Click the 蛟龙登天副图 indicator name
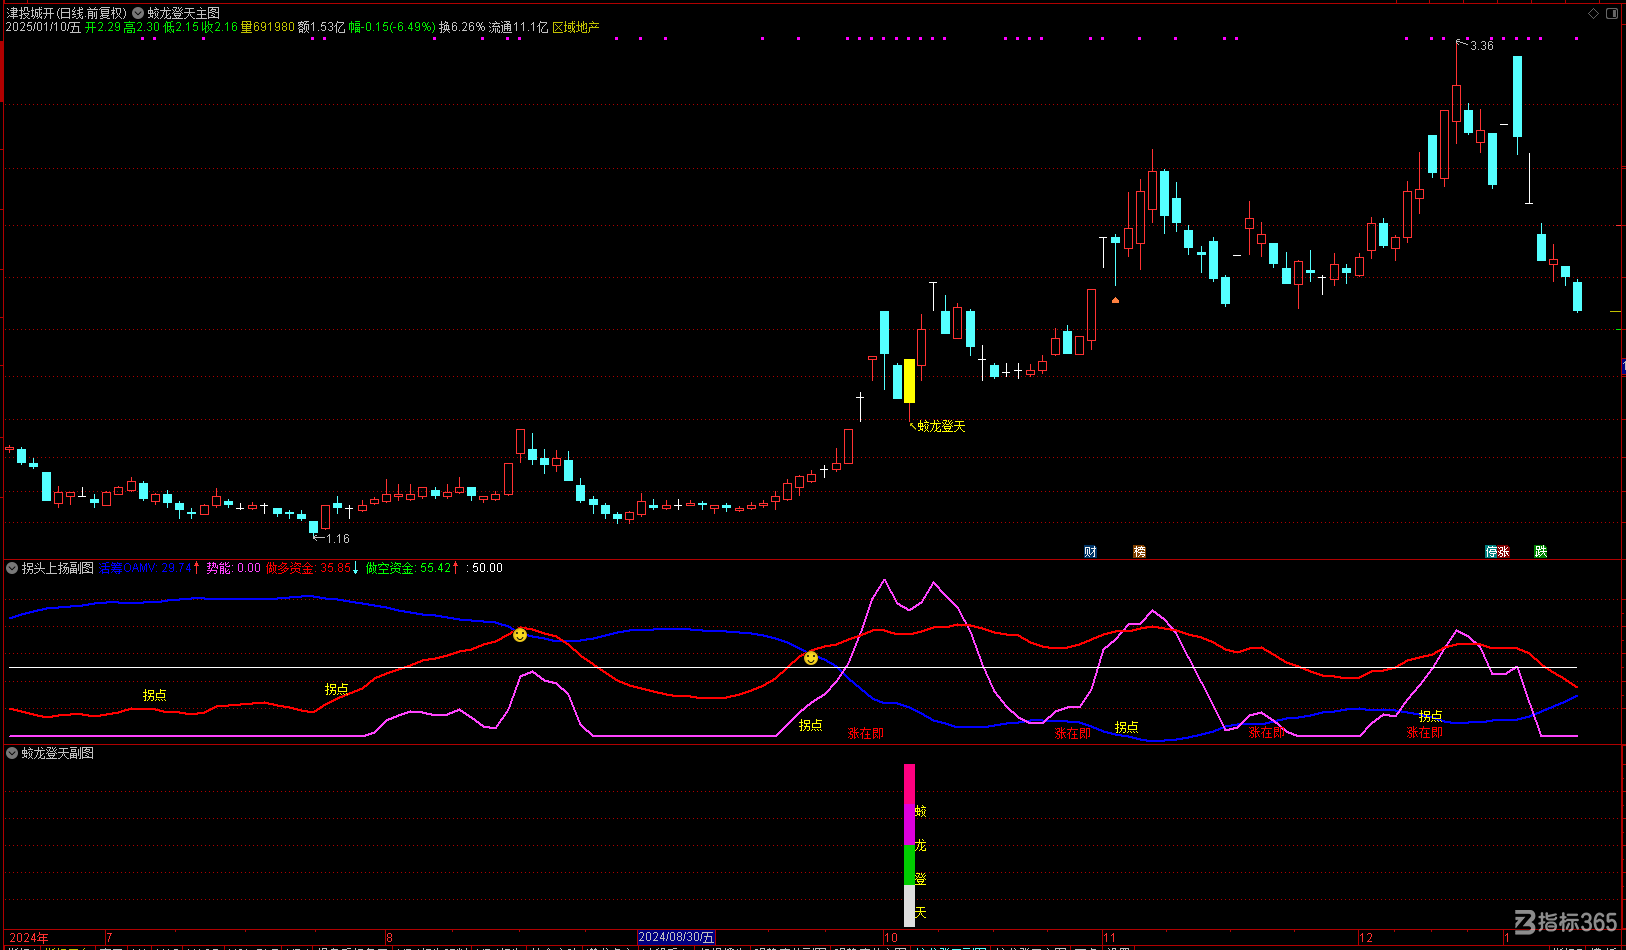The width and height of the screenshot is (1626, 950). click(x=58, y=753)
